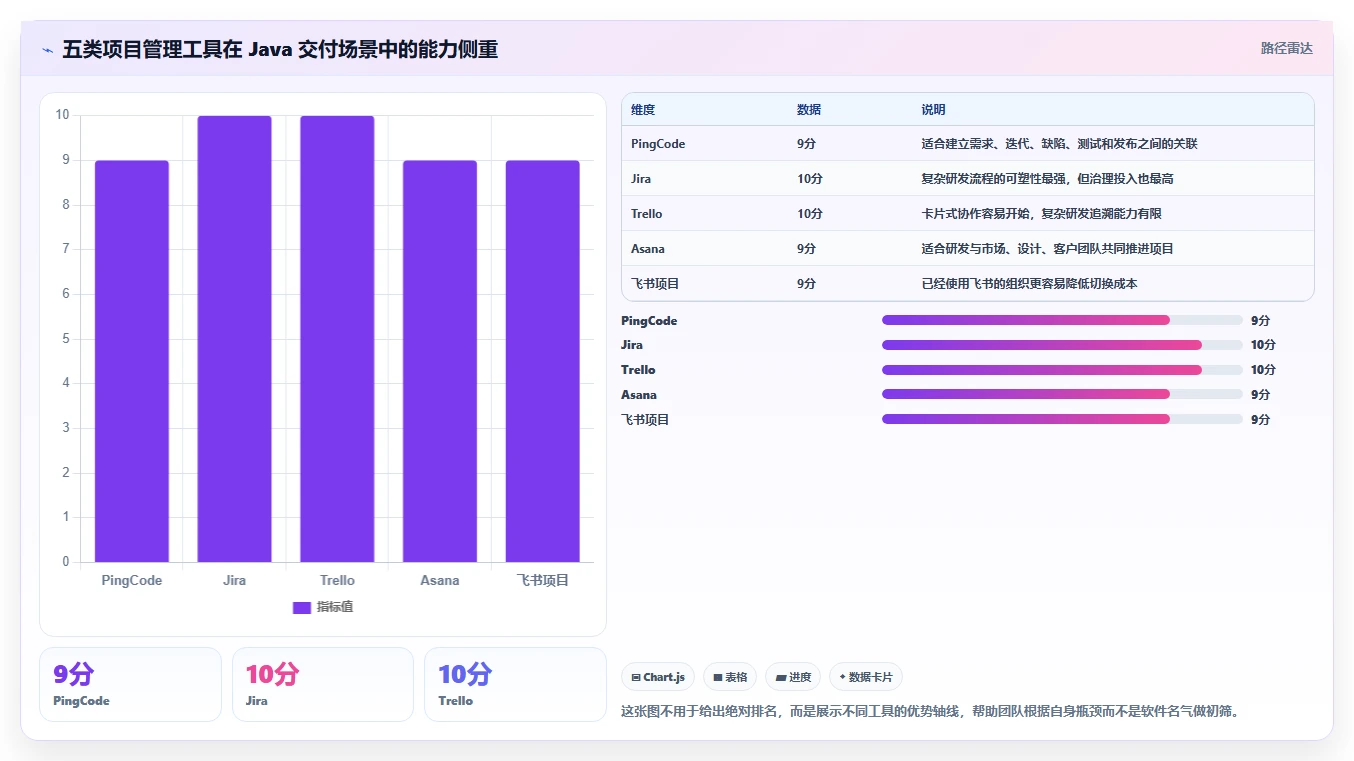Screen dimensions: 1354x761
Task: Click the 路径雷达 label in header
Action: 1286,48
